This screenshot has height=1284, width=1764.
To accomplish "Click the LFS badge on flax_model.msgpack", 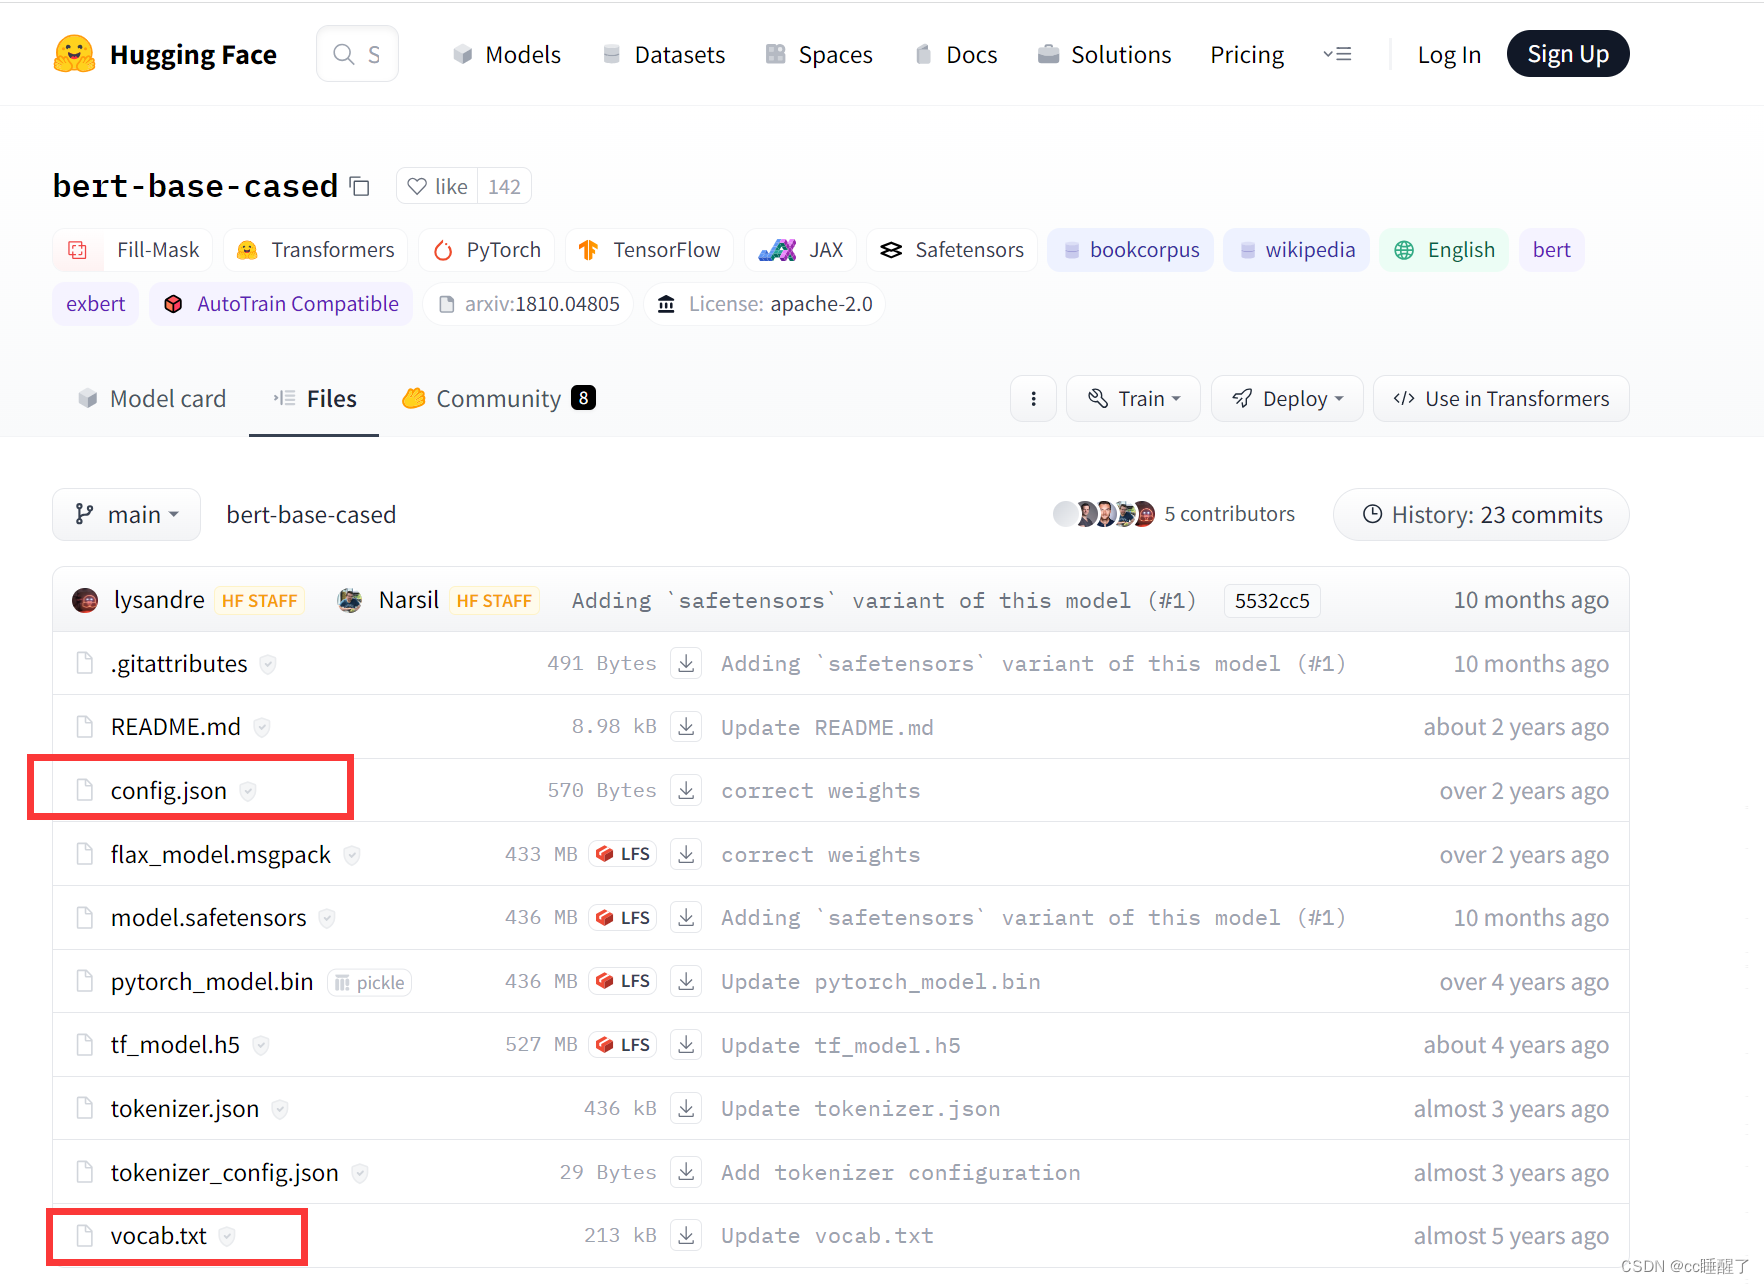I will pos(623,854).
